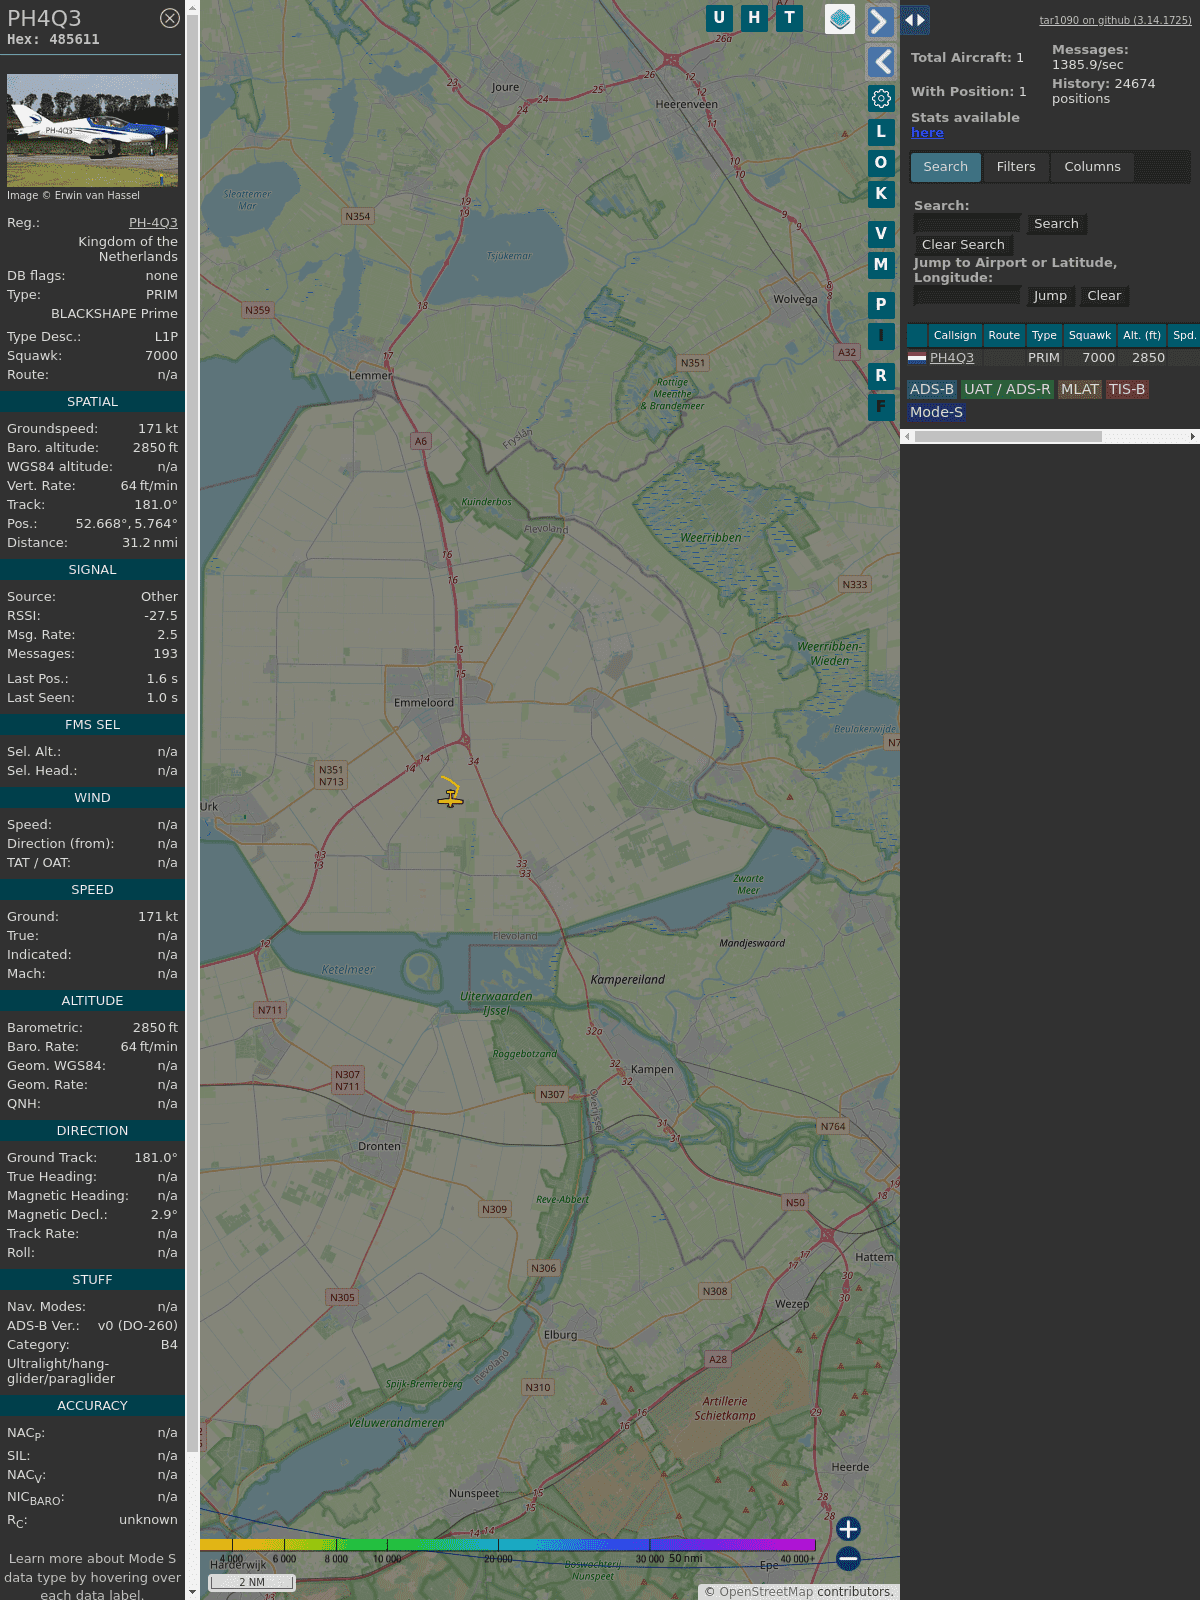The width and height of the screenshot is (1200, 1600).
Task: Toggle MLAT source legend filter
Action: [1080, 390]
